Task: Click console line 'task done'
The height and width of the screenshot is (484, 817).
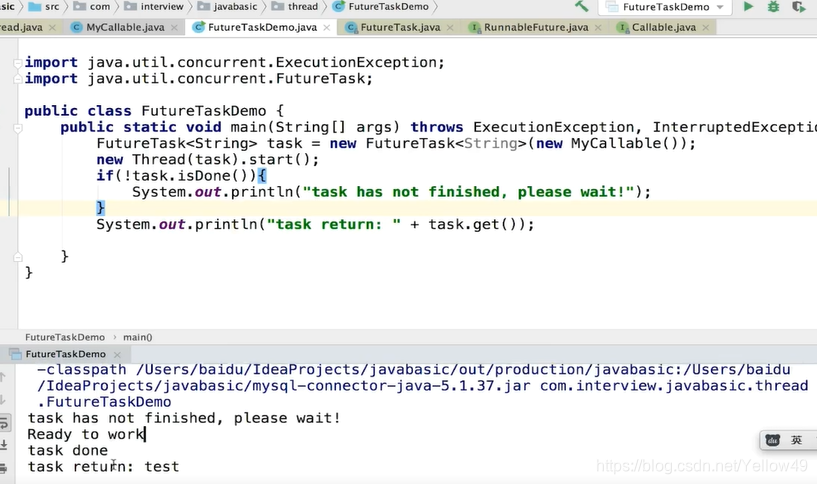Action: tap(68, 450)
